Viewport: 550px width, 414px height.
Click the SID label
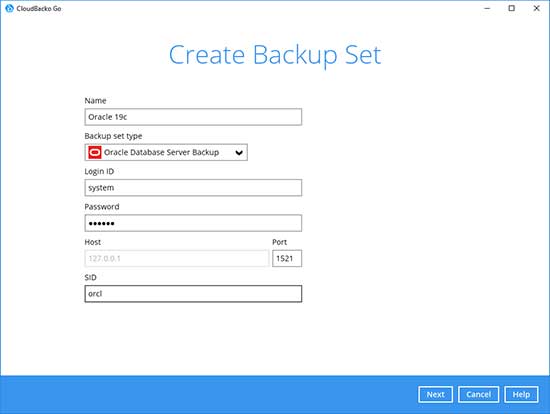90,278
